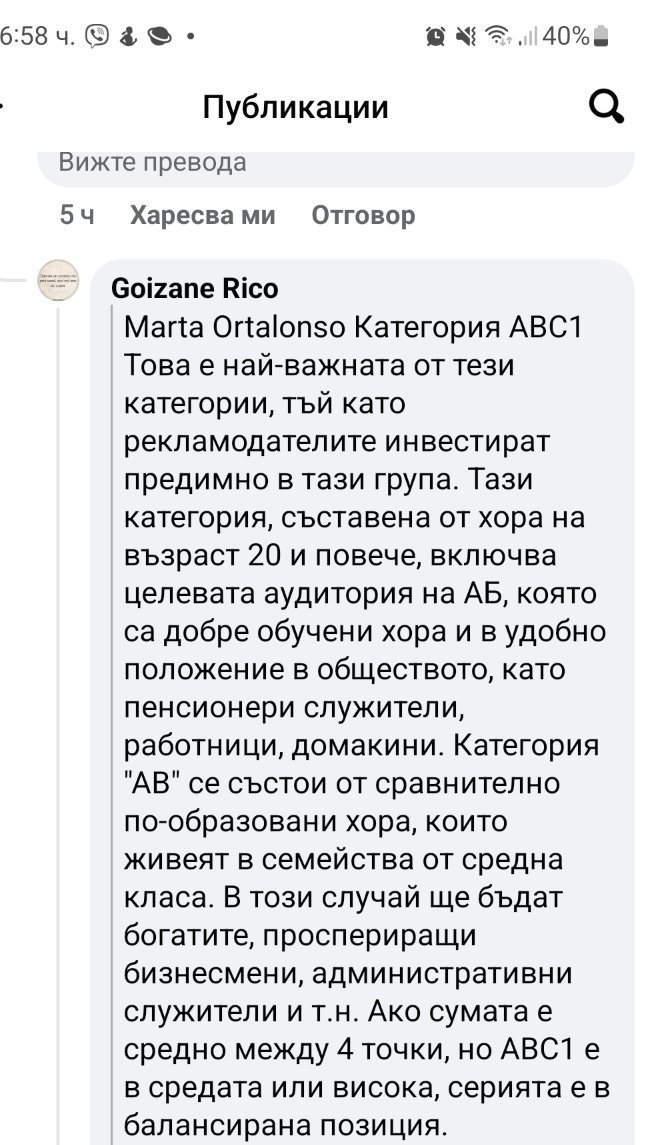Tap the battery status icon
This screenshot has height=1145, width=656.
[x=600, y=37]
